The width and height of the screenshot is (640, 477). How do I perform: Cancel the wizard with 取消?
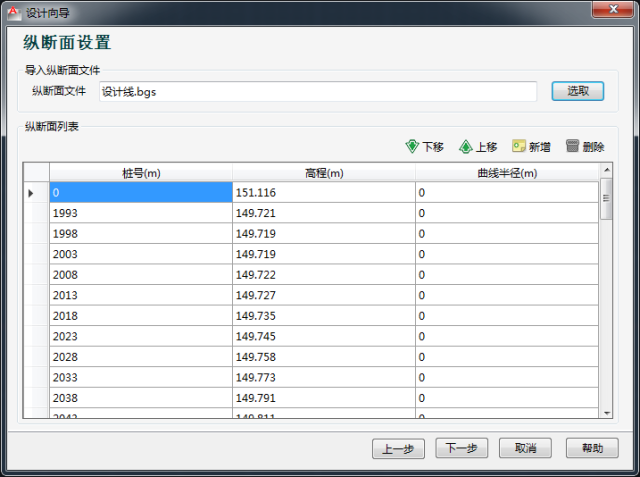(x=526, y=448)
